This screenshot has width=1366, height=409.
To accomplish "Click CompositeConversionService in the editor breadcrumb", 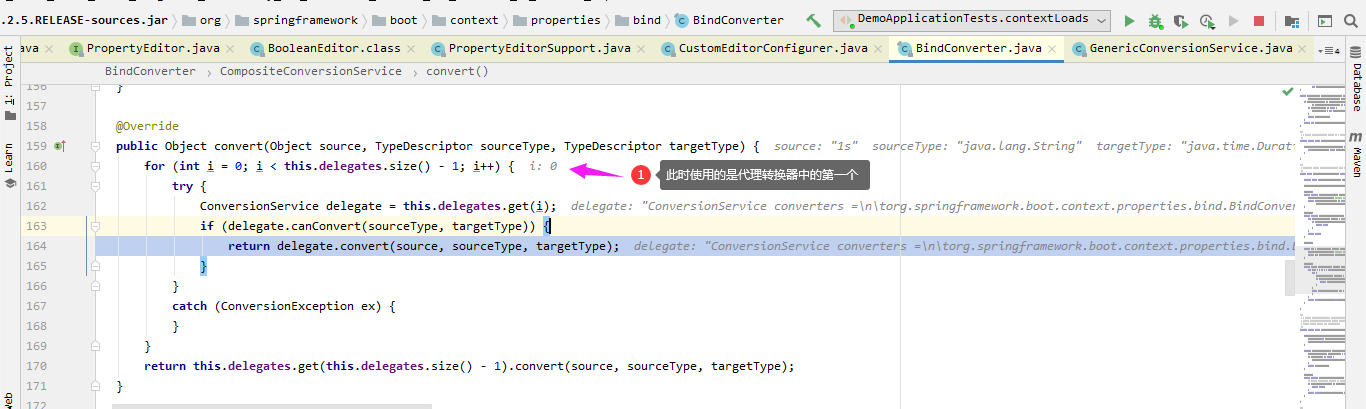I will (x=311, y=71).
